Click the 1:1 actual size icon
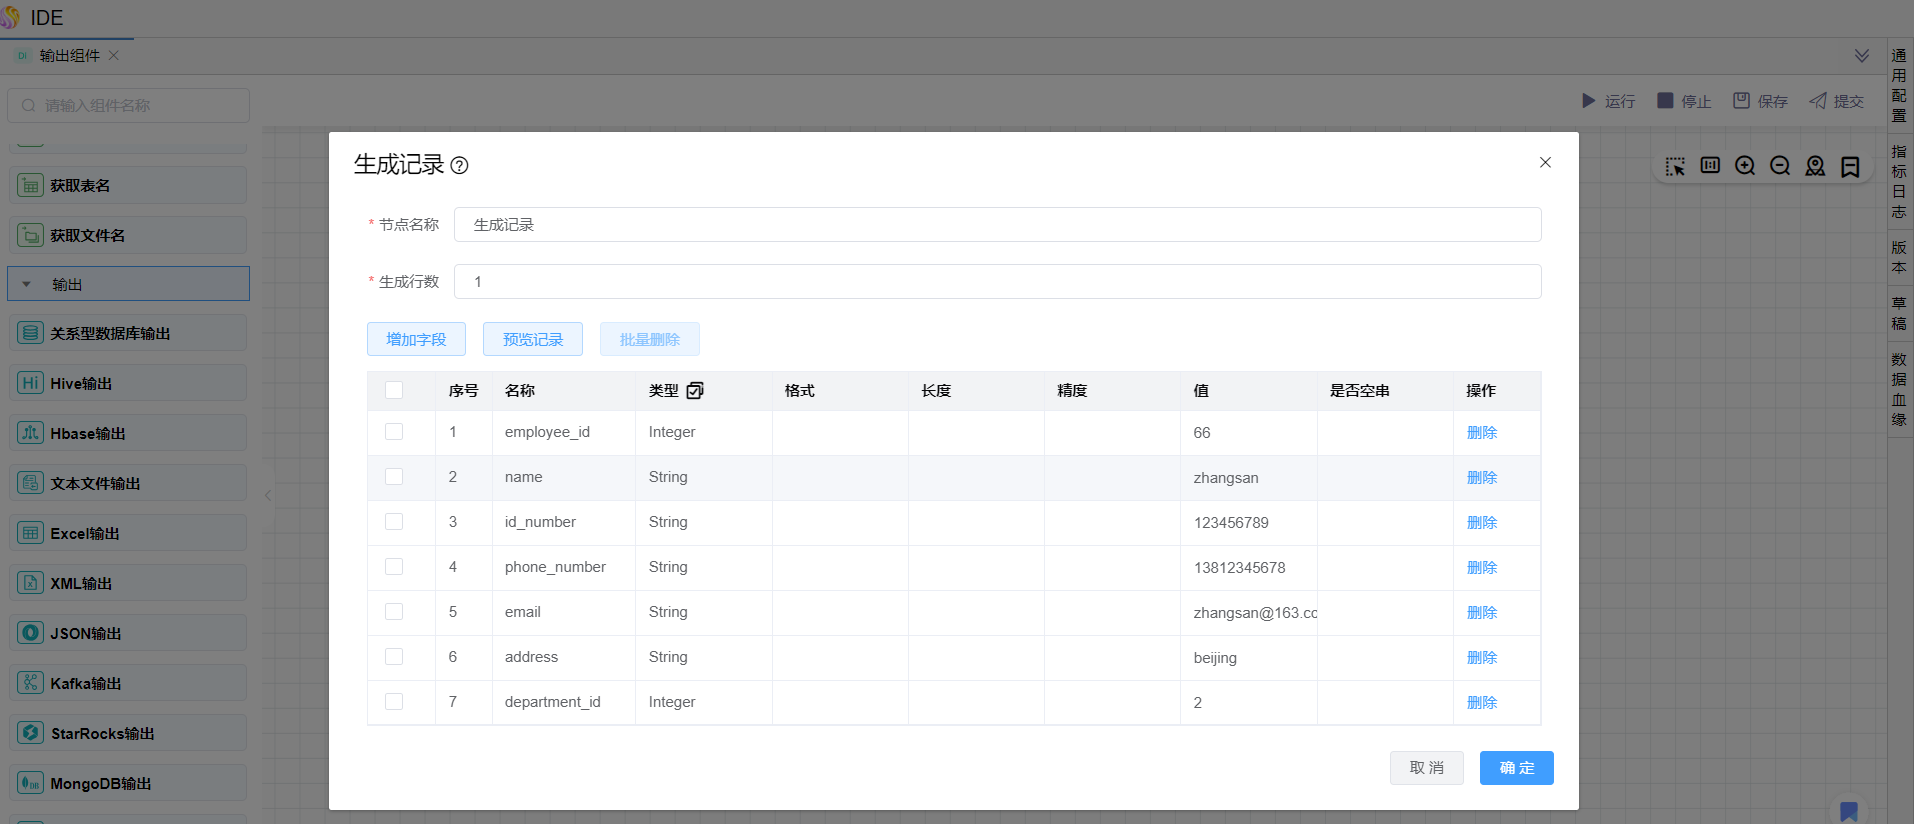 coord(1710,166)
